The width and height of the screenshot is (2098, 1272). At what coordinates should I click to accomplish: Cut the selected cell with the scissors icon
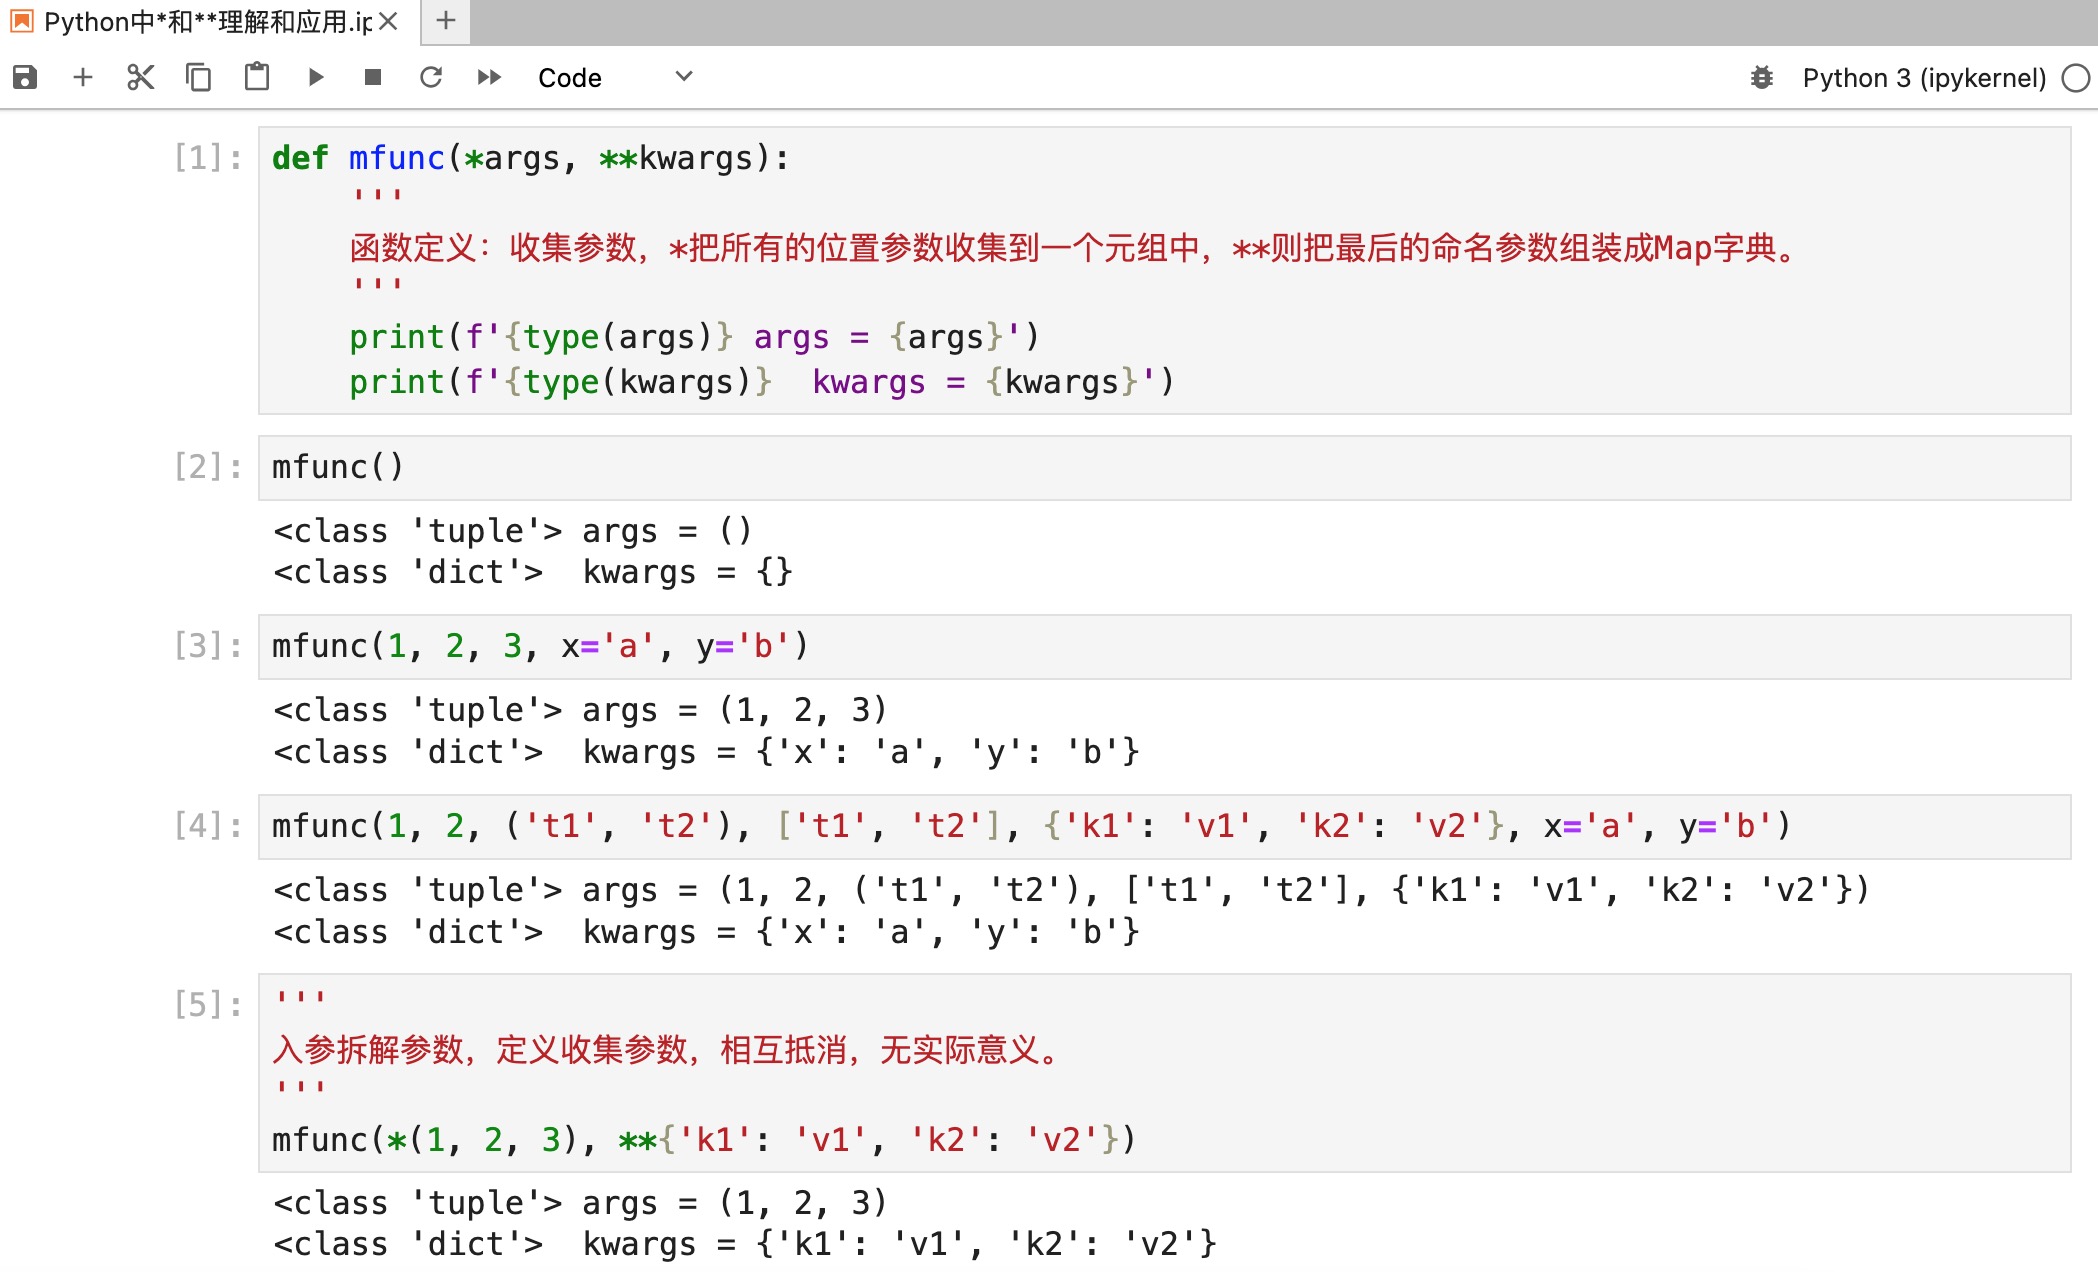click(141, 77)
